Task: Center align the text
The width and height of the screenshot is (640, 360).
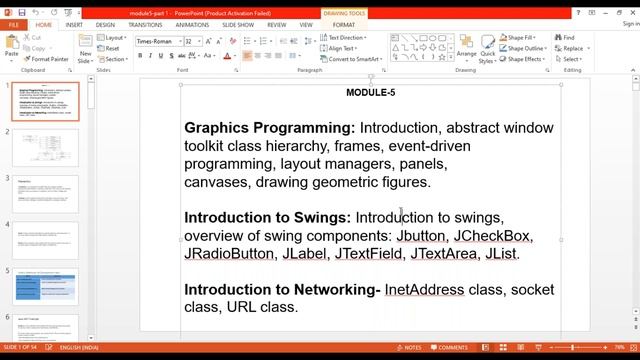Action: pyautogui.click(x=258, y=56)
